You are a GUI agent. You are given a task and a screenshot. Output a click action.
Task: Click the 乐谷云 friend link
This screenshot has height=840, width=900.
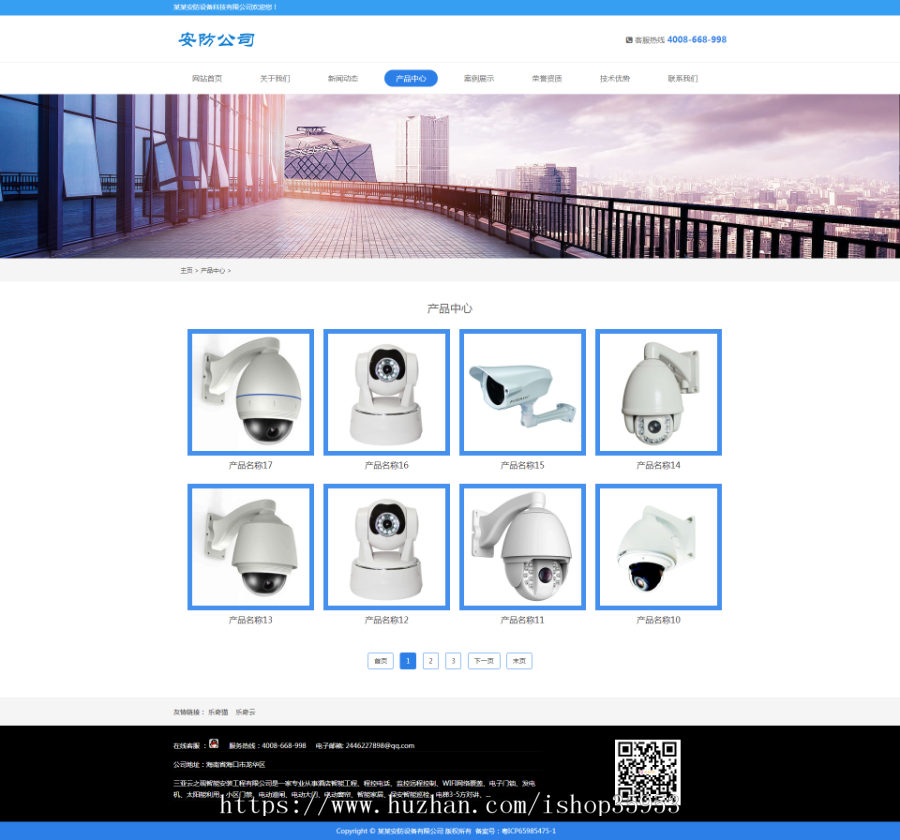pyautogui.click(x=247, y=711)
